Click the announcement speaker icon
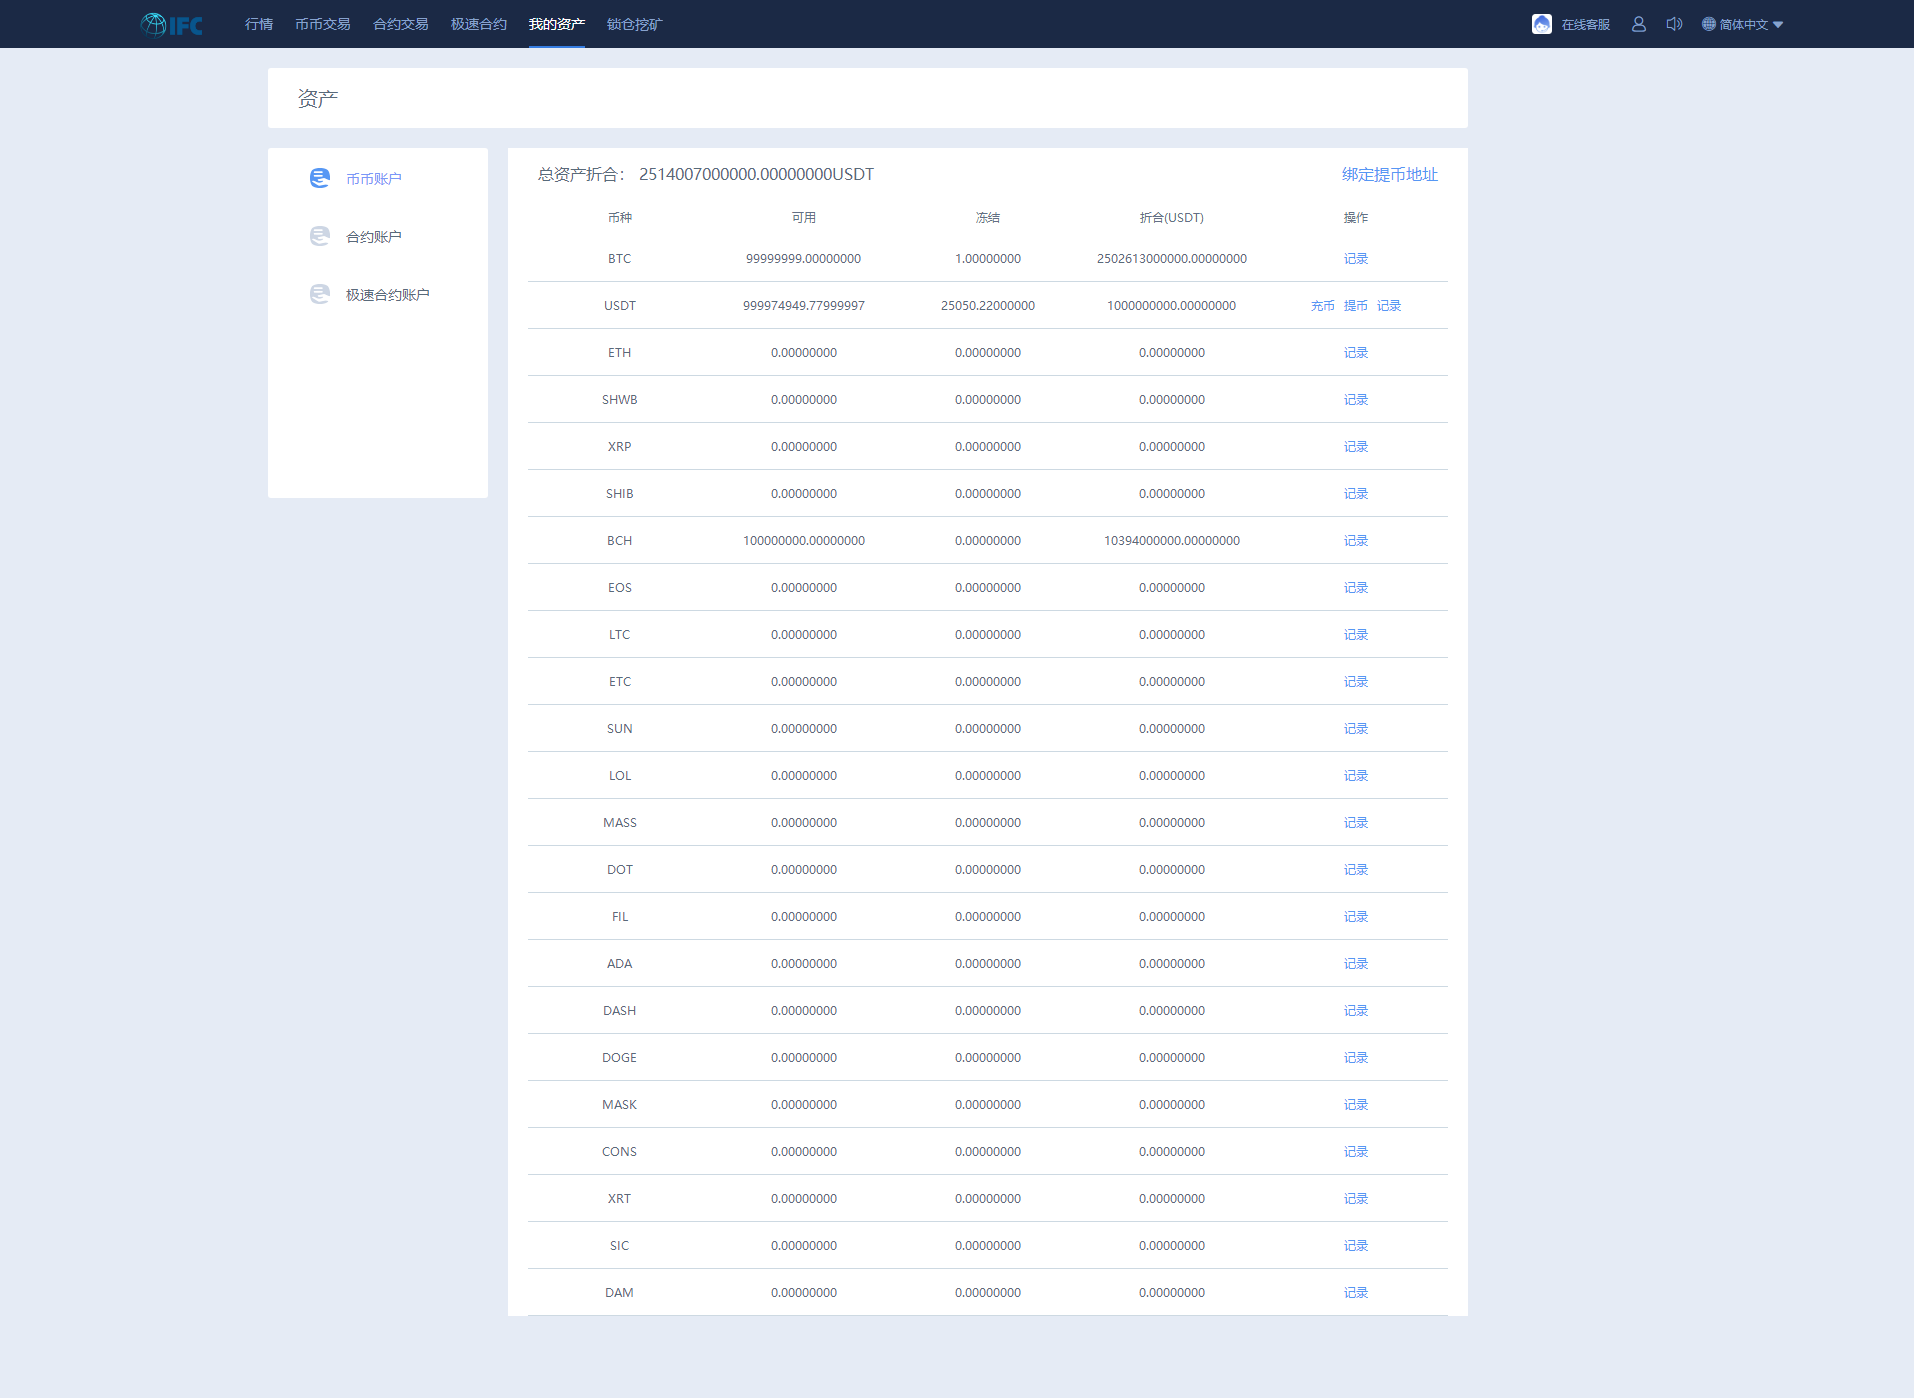Image resolution: width=1914 pixels, height=1398 pixels. click(x=1674, y=24)
